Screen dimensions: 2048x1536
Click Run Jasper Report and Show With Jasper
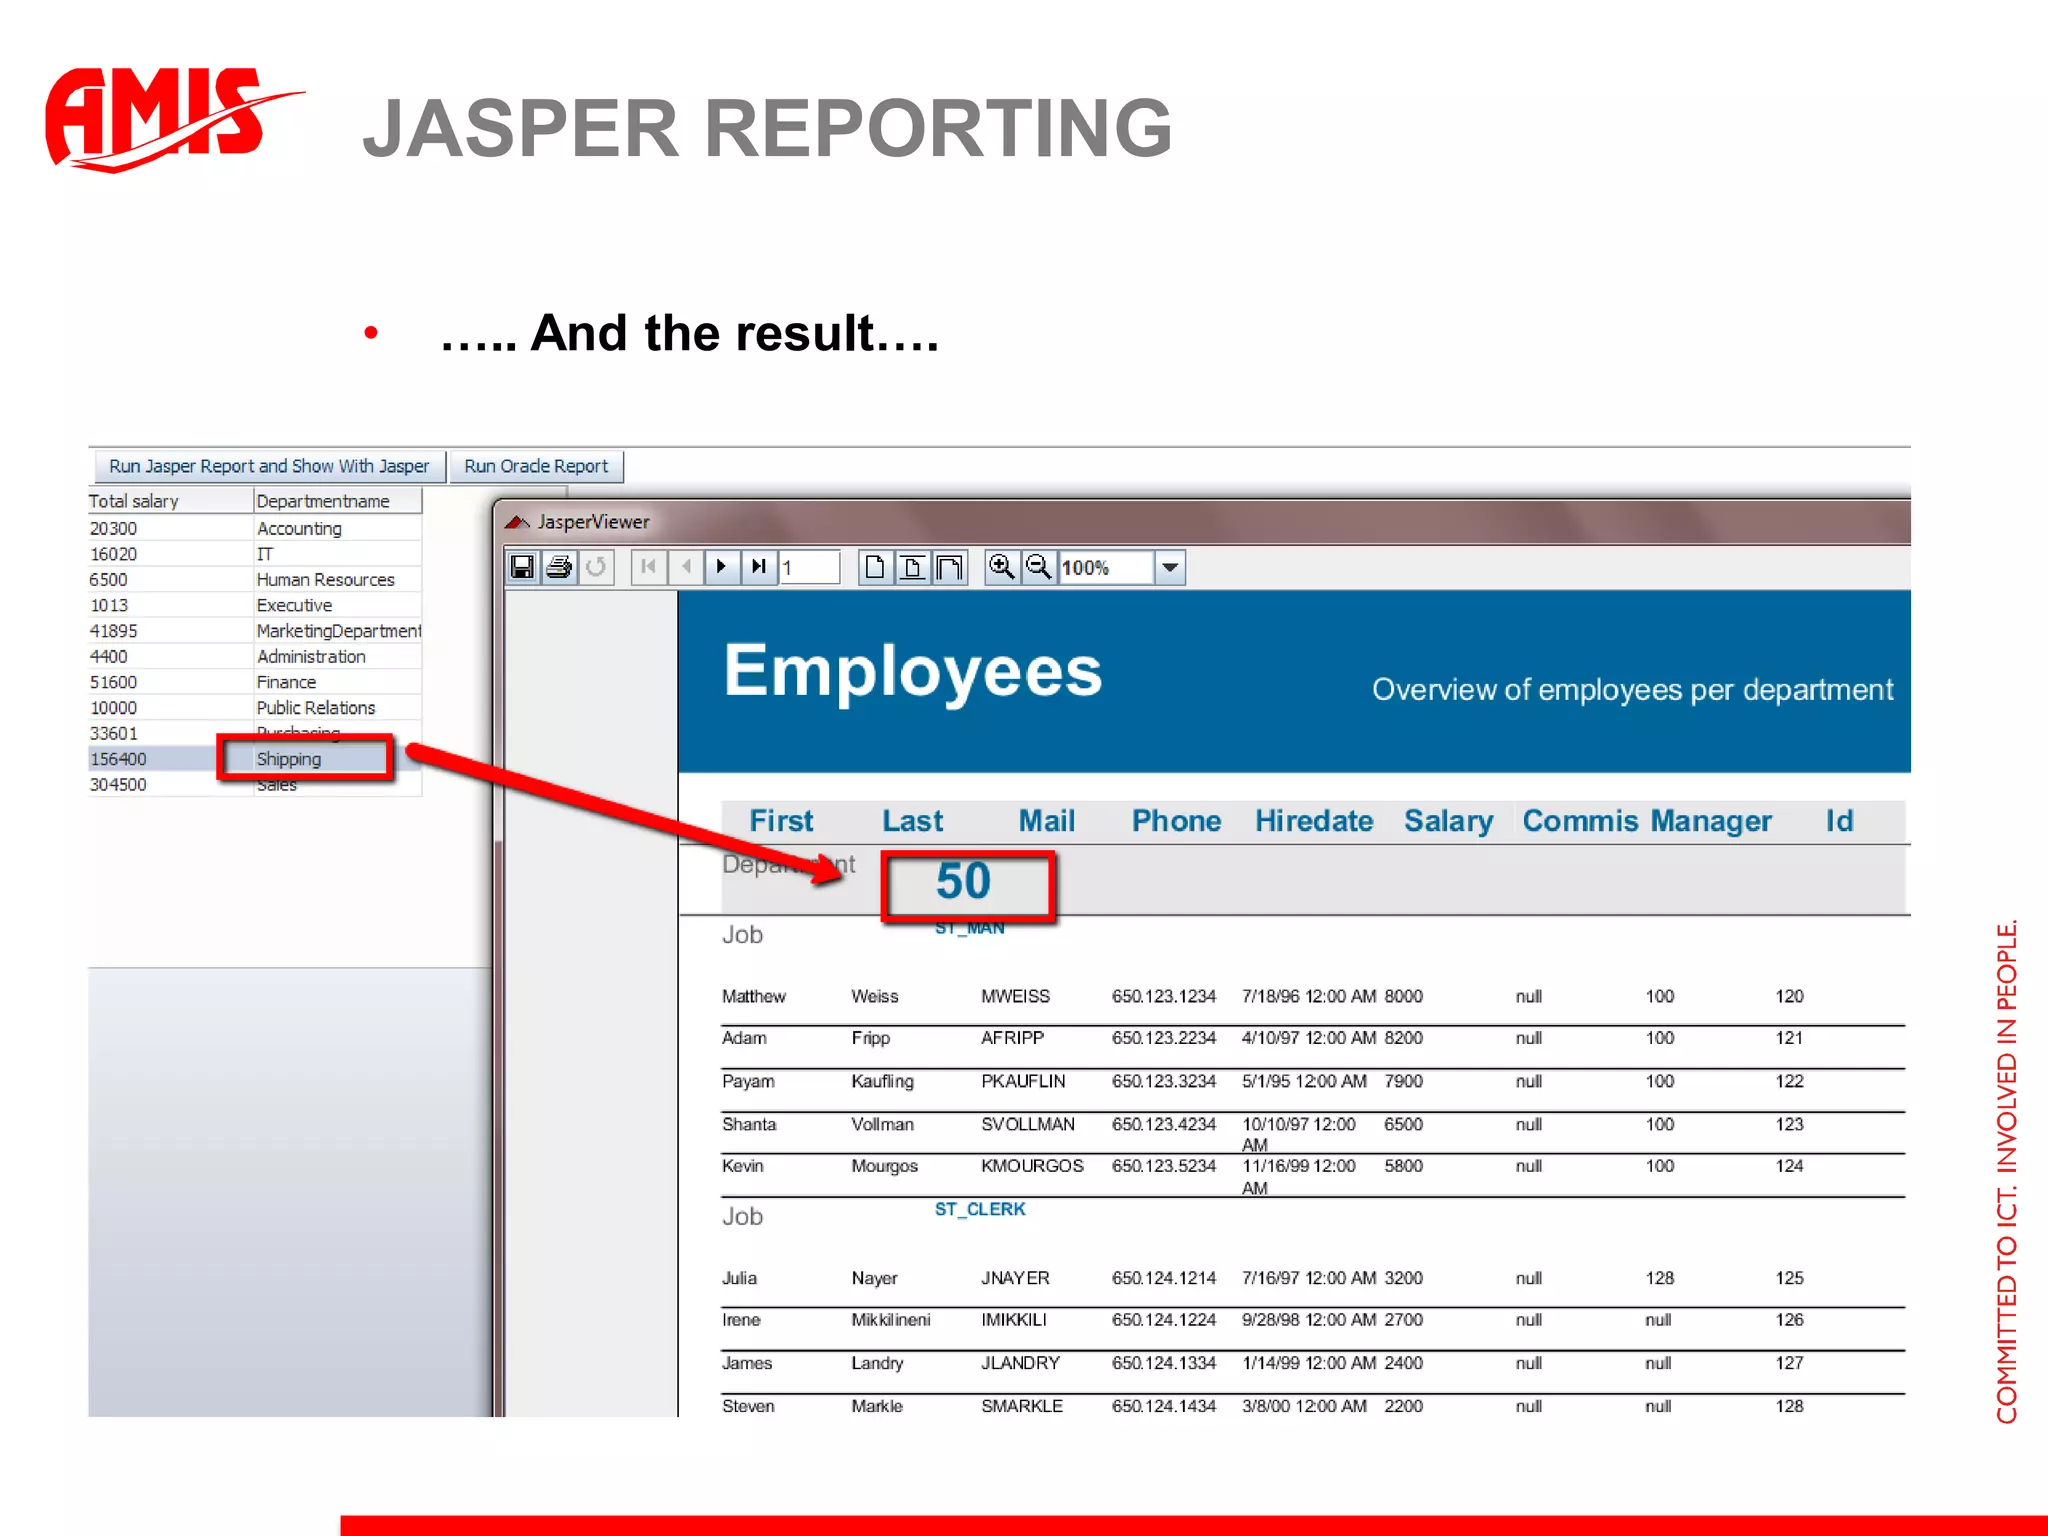269,466
